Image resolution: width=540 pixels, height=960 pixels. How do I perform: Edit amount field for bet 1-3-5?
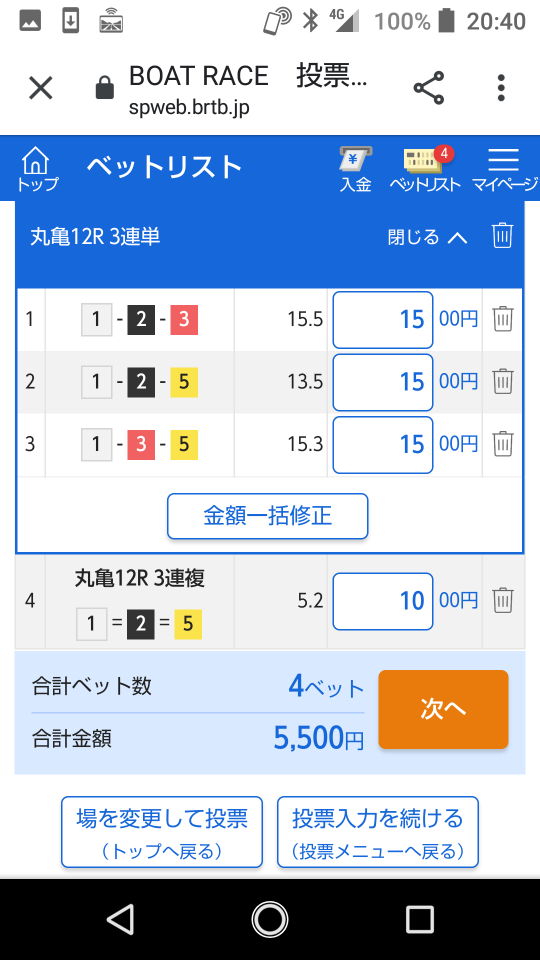[x=383, y=444]
